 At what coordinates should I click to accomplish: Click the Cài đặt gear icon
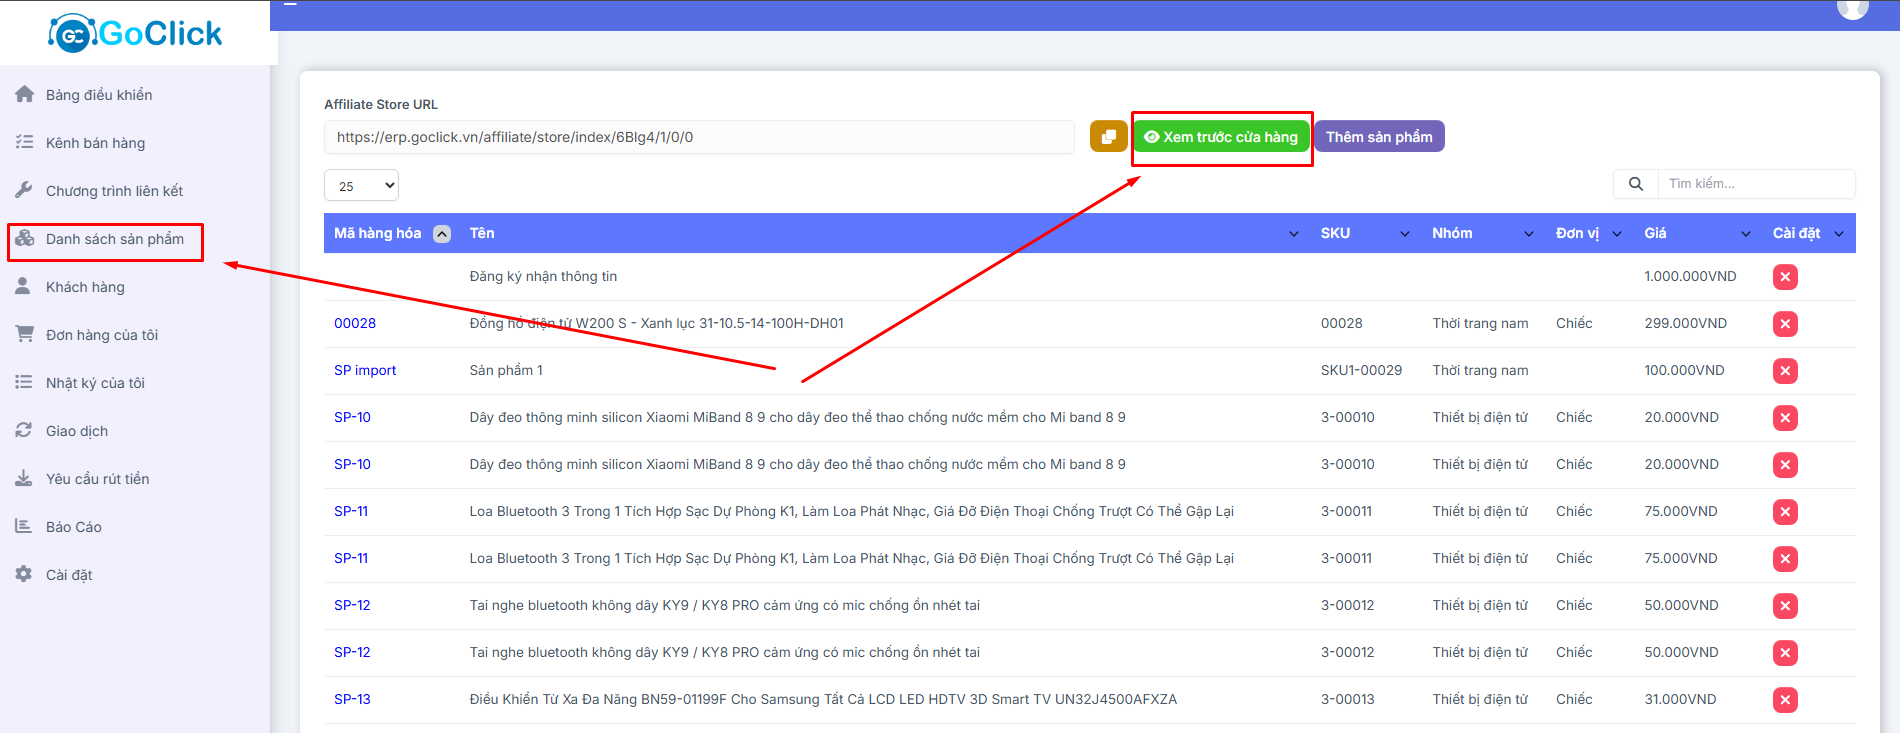point(24,575)
